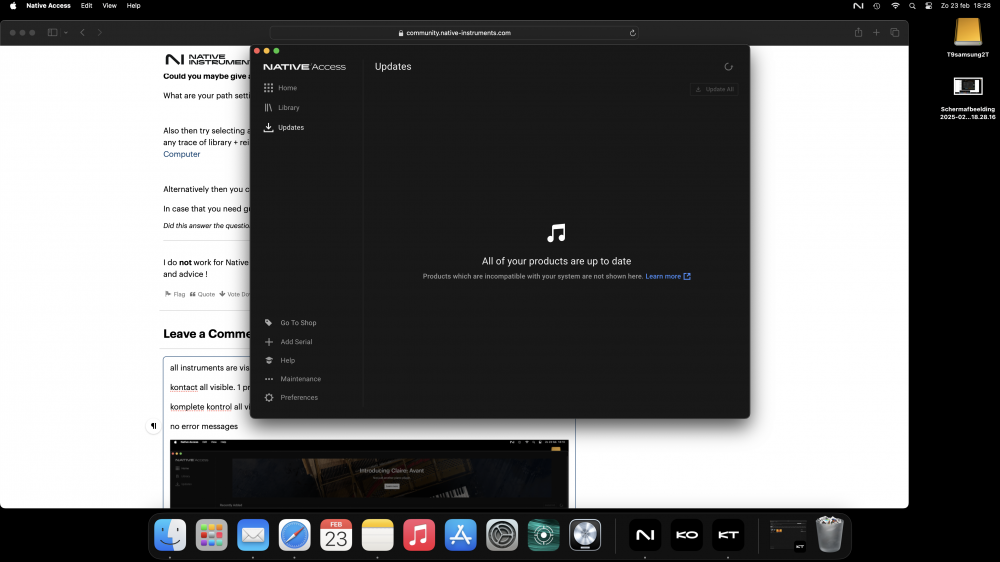
Task: Open Calendar from the Dock
Action: (x=336, y=535)
